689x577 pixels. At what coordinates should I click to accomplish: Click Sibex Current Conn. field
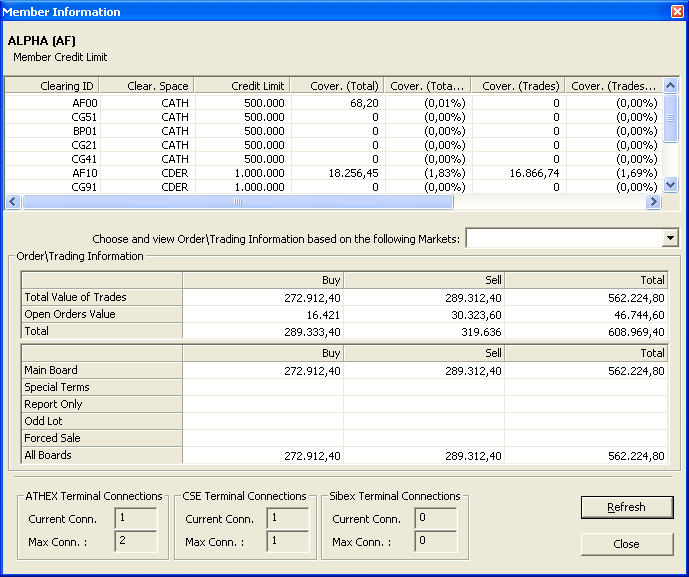coord(436,519)
